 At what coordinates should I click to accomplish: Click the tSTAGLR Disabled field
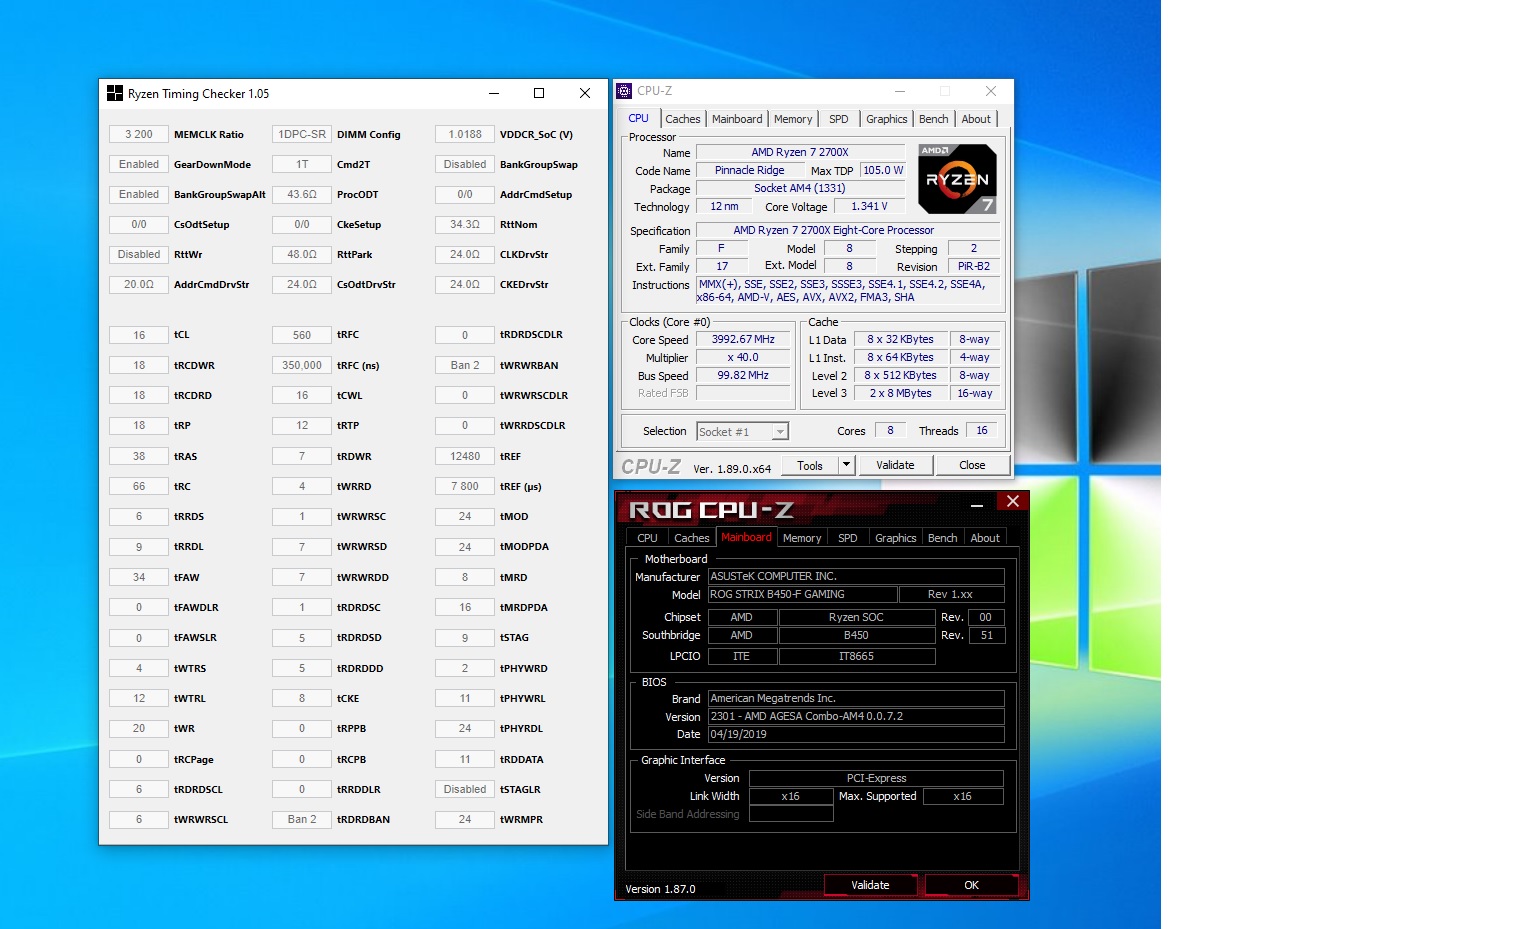tap(465, 789)
